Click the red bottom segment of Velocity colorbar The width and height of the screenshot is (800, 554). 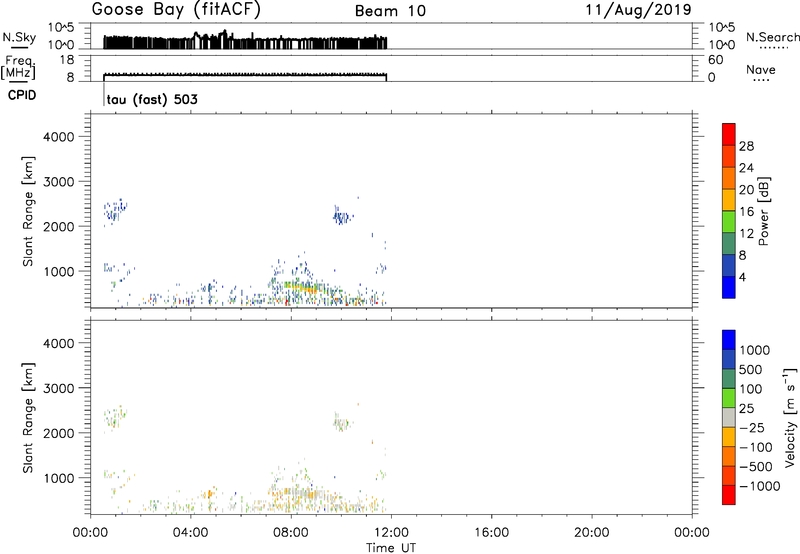729,495
